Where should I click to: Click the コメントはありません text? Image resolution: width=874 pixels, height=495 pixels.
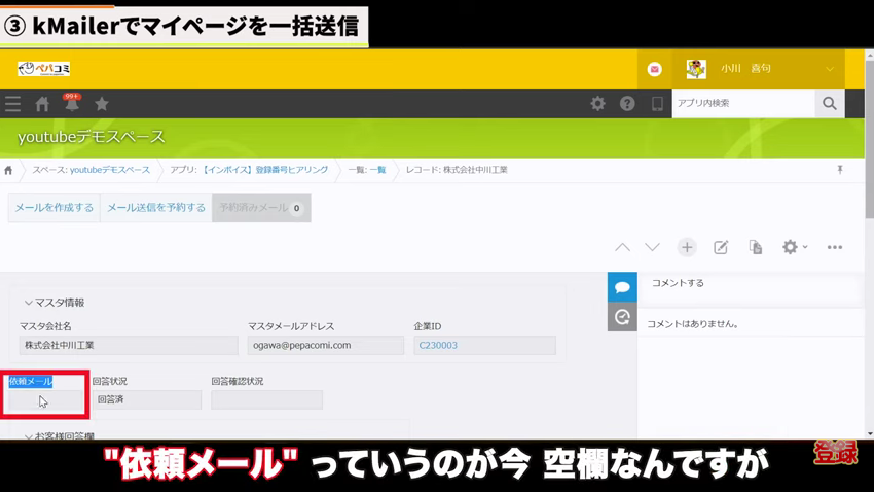(692, 324)
